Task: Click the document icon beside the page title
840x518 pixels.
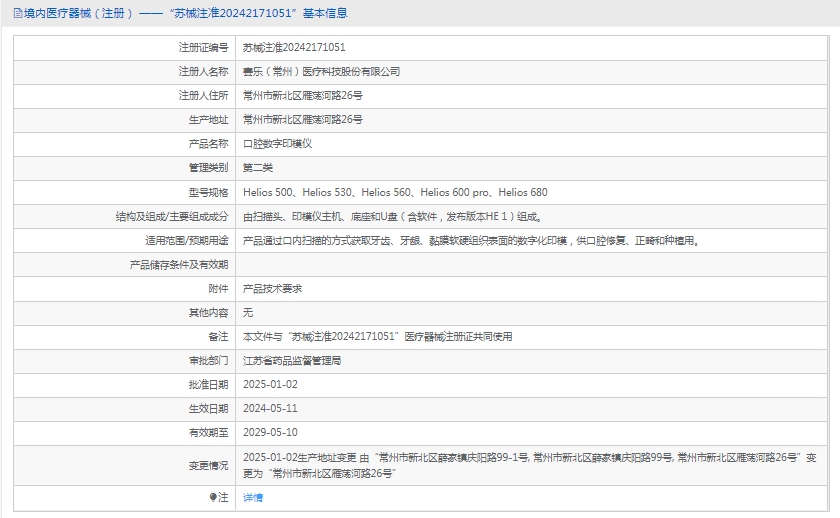Action: [17, 13]
